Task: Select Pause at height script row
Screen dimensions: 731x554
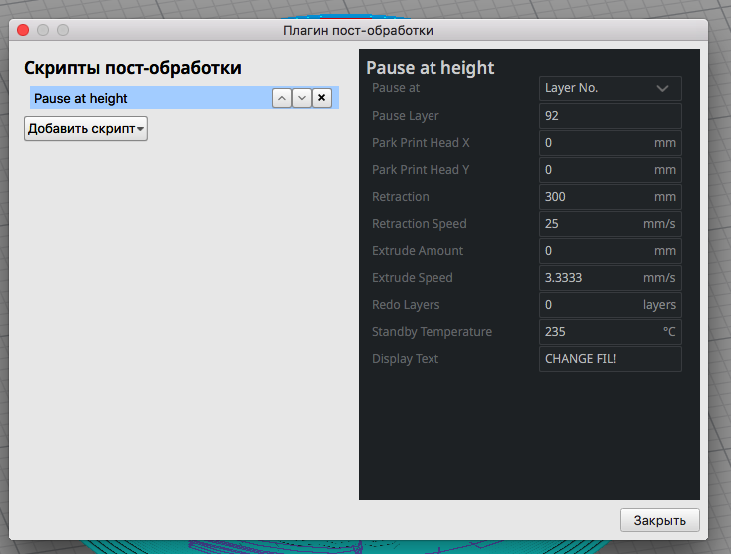Action: click(184, 98)
